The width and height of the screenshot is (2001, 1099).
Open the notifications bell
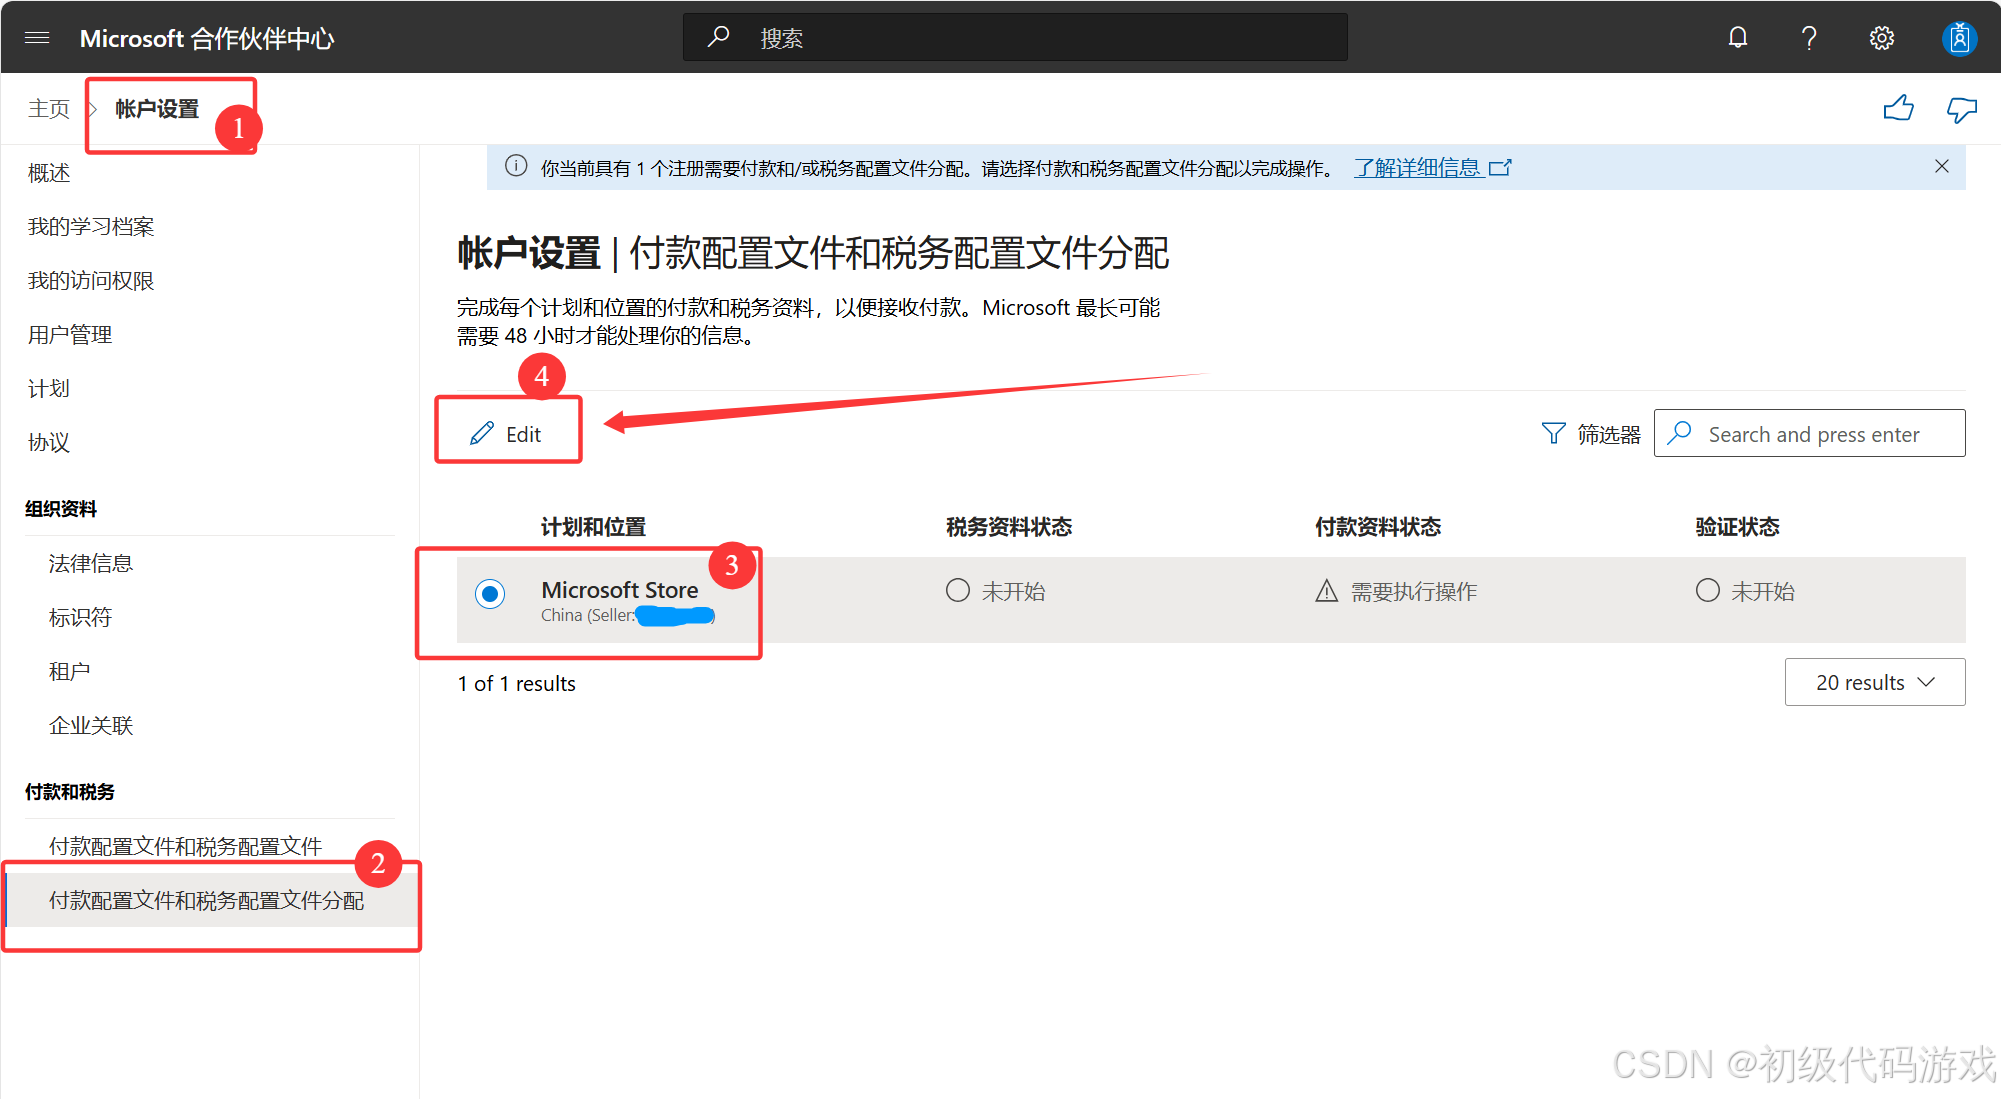1738,38
